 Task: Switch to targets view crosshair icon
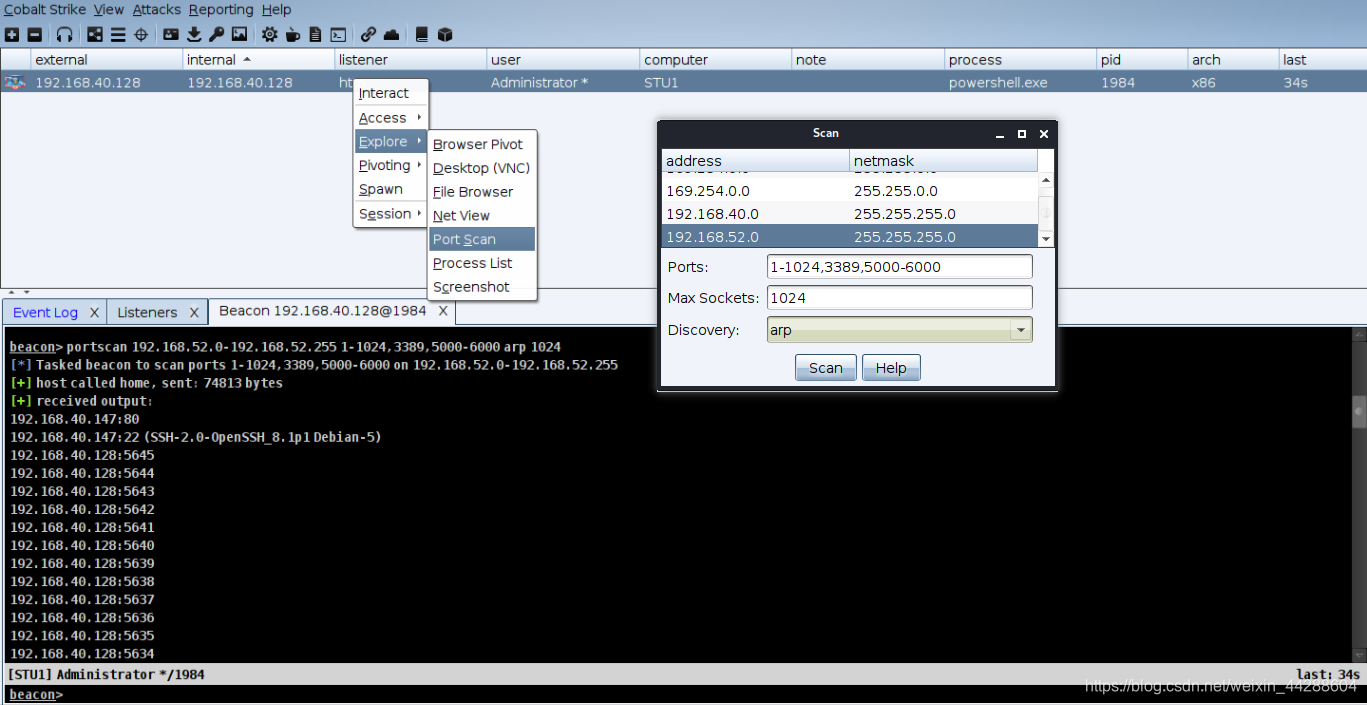[141, 34]
